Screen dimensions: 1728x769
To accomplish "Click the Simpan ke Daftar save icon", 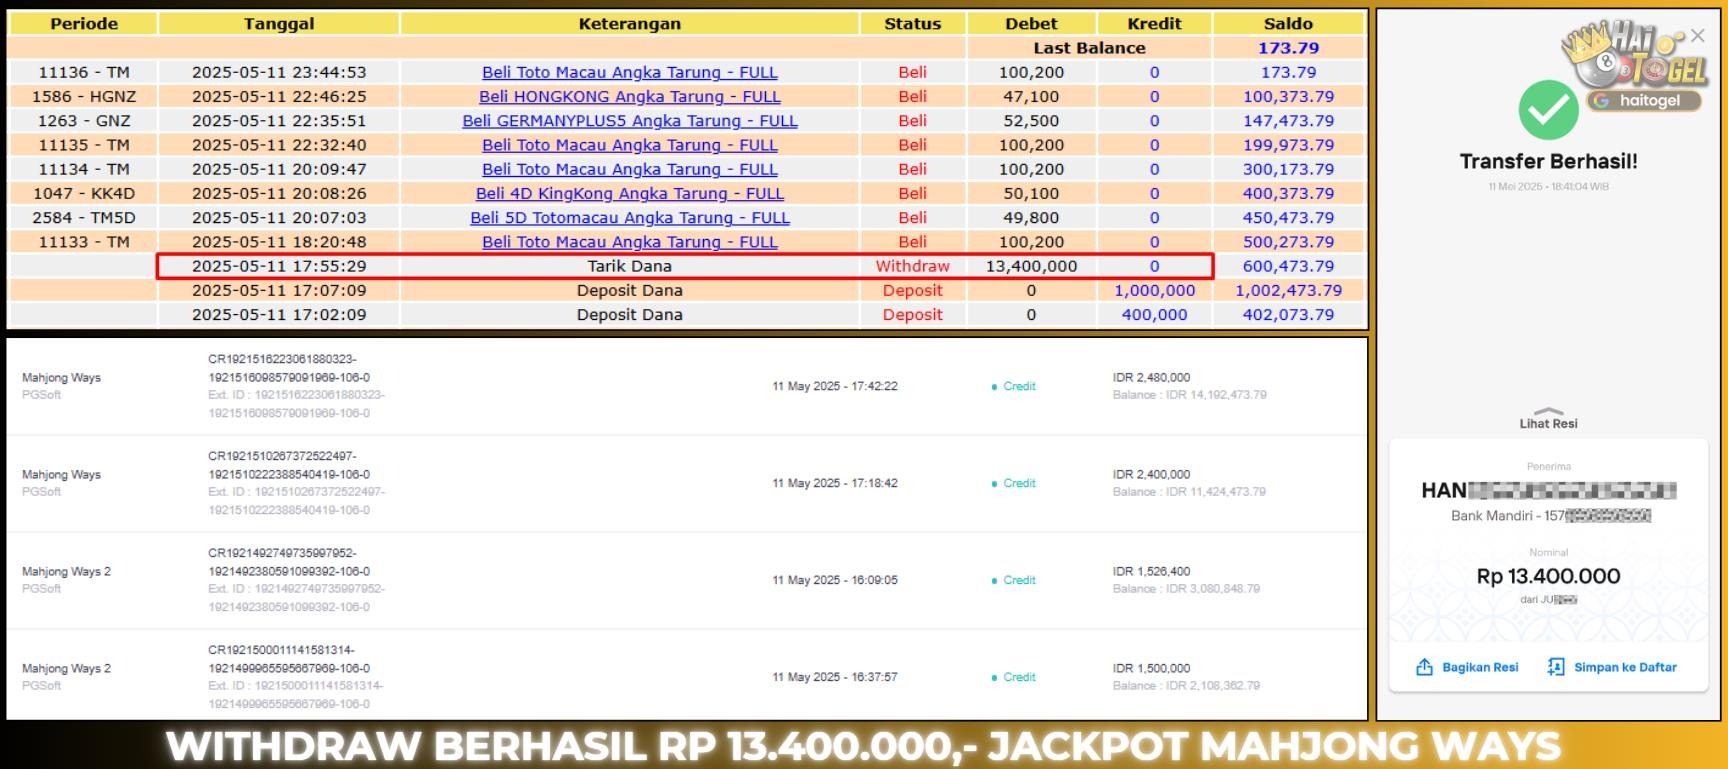I will click(x=1556, y=667).
